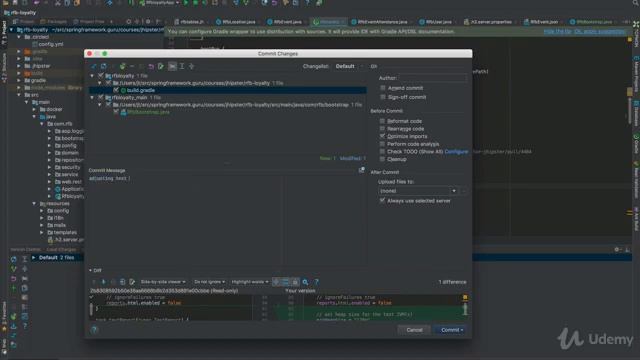Click the diff left pane scrollbar handle
Screen dimensions: 640x360
click(91, 309)
